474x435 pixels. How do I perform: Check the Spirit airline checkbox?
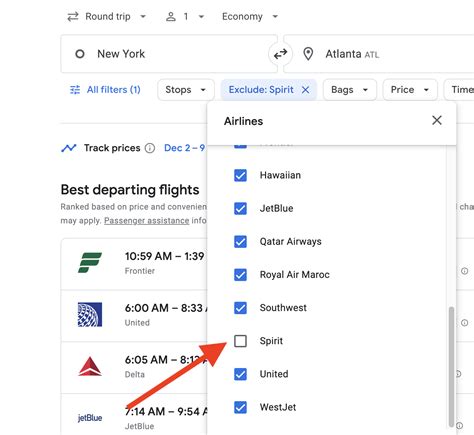tap(240, 341)
